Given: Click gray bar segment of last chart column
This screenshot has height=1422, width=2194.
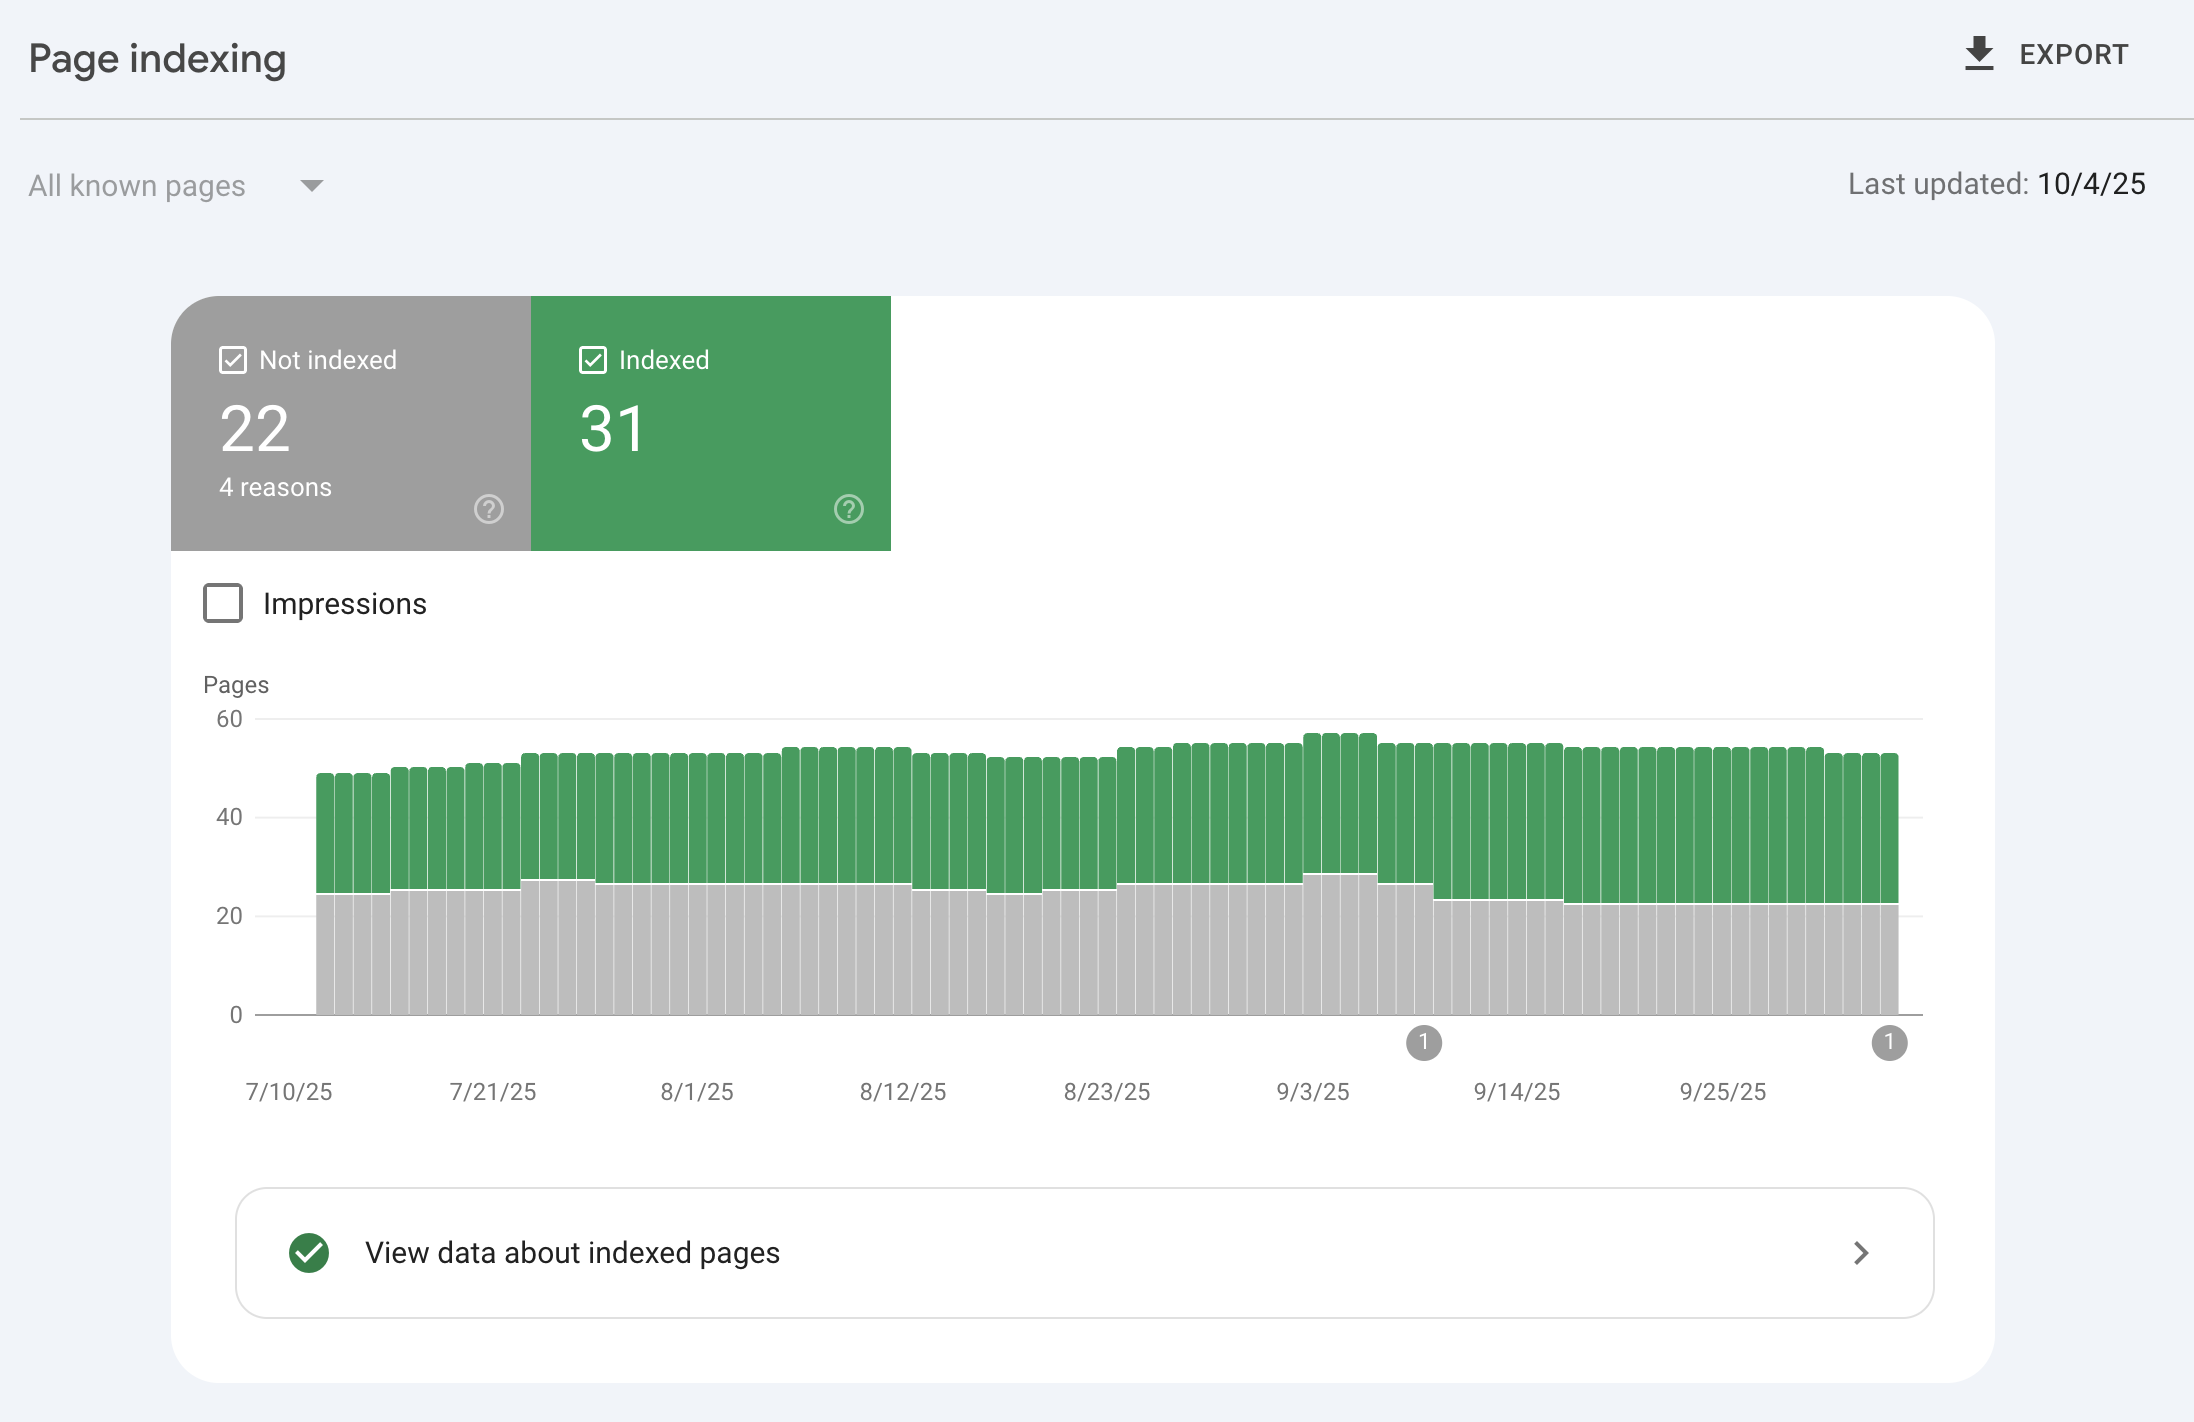Looking at the screenshot, I should tap(1889, 958).
